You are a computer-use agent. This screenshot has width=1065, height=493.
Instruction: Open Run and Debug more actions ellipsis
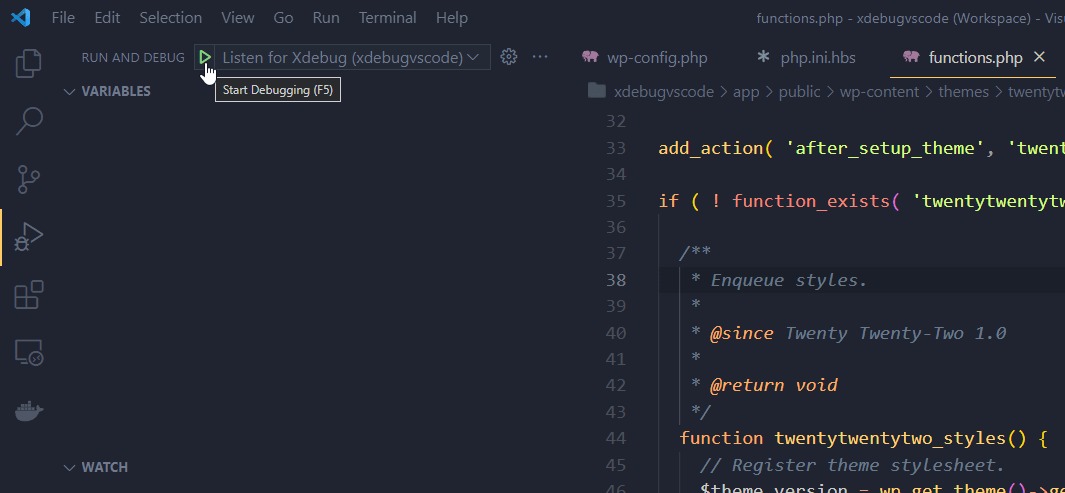[540, 57]
